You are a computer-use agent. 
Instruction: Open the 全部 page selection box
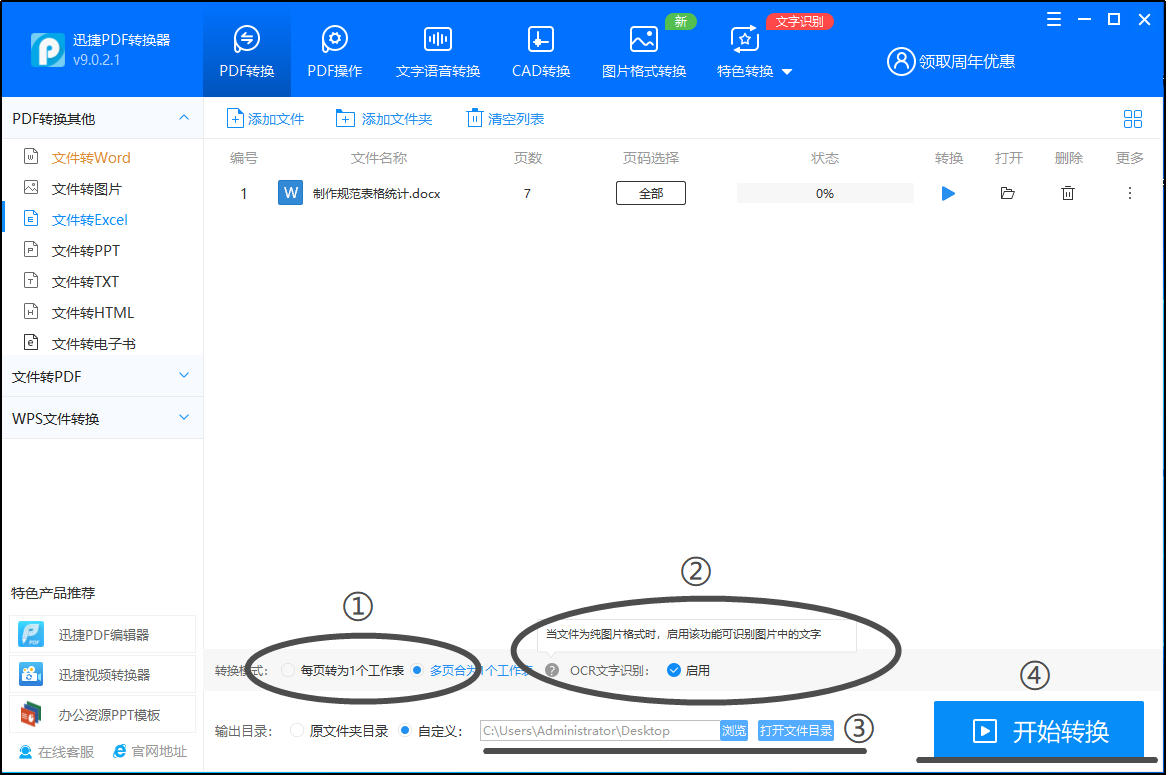(651, 193)
